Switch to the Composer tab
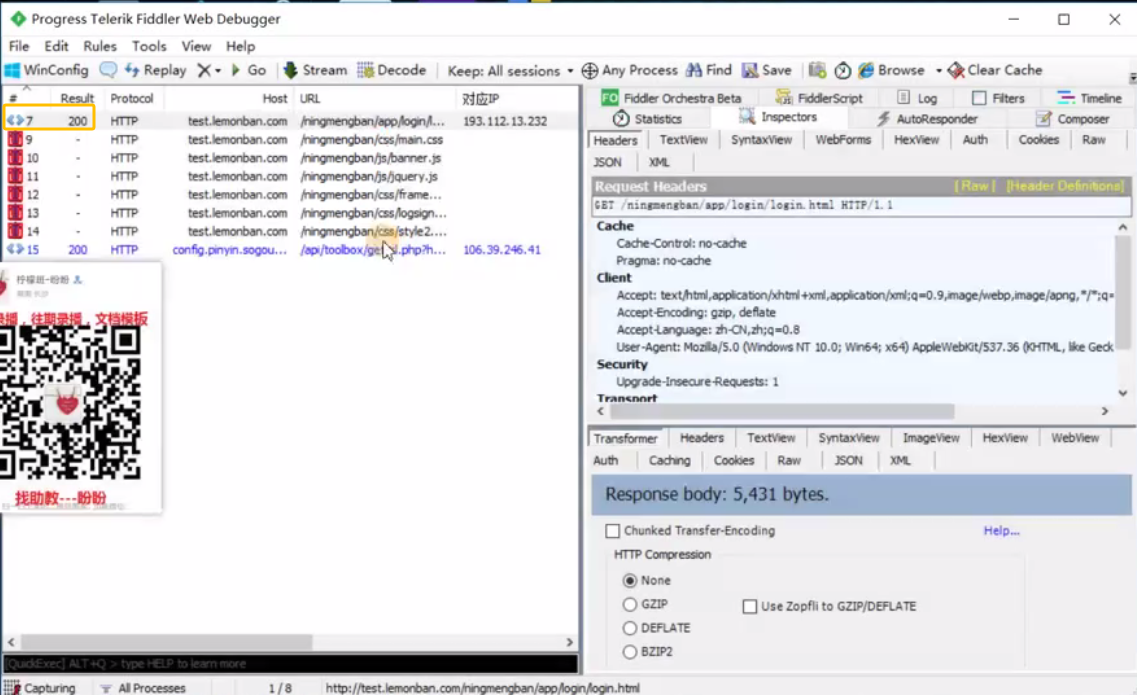1137x695 pixels. 1073,119
